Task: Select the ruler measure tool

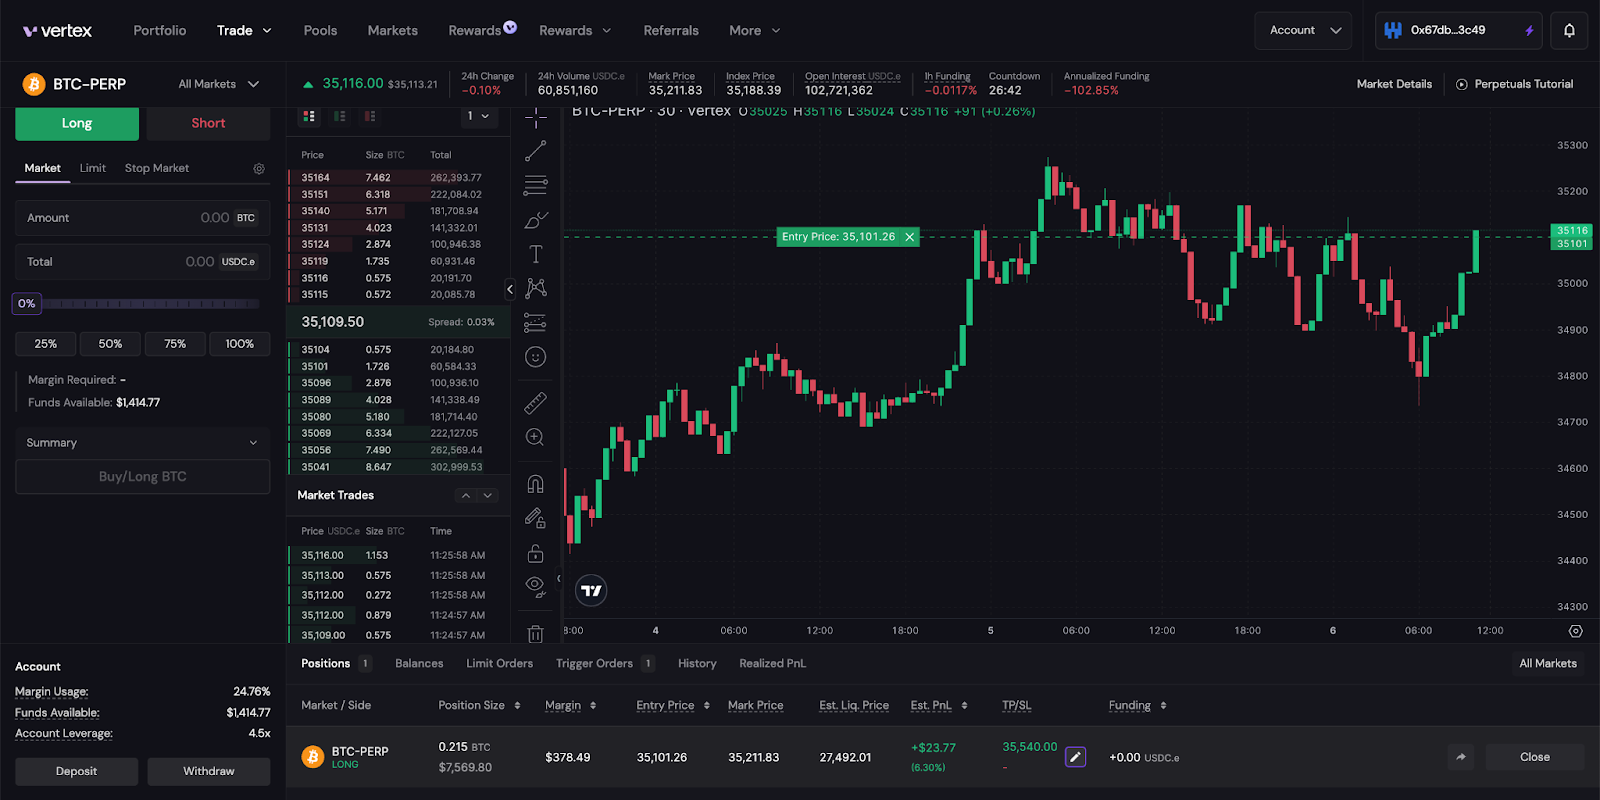Action: (536, 403)
